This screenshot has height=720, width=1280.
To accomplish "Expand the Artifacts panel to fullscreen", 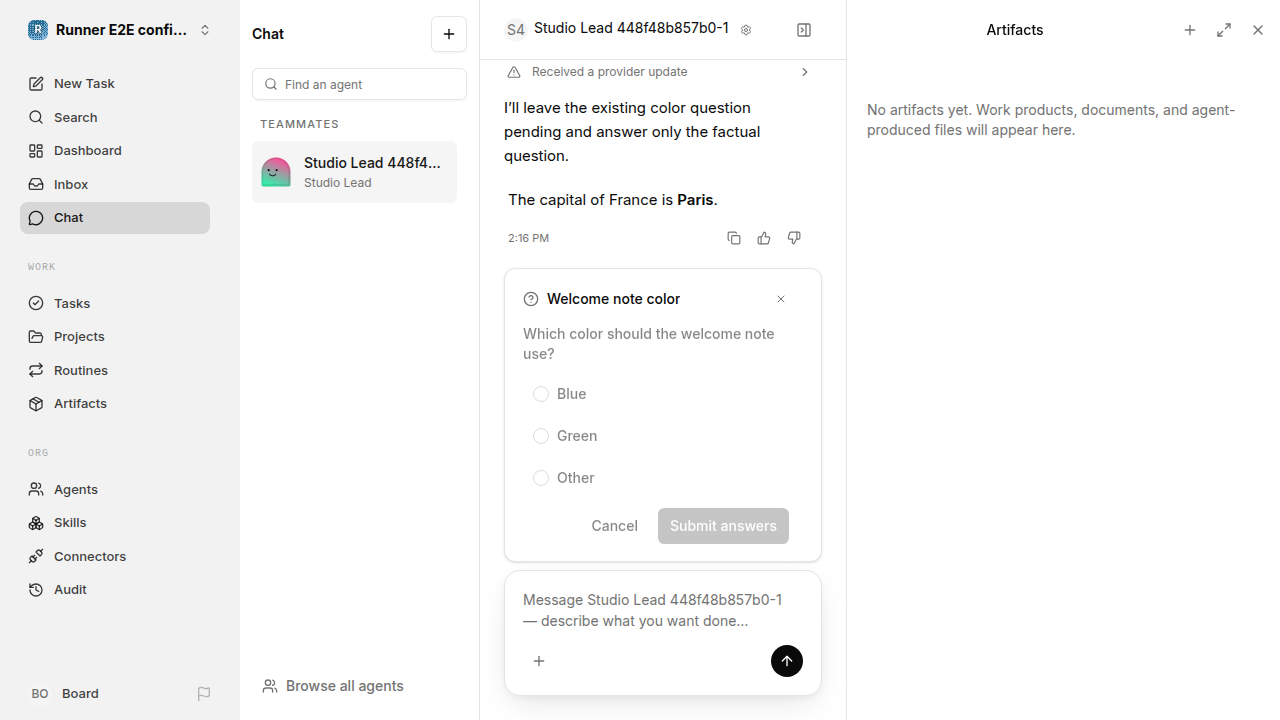I will [x=1224, y=30].
